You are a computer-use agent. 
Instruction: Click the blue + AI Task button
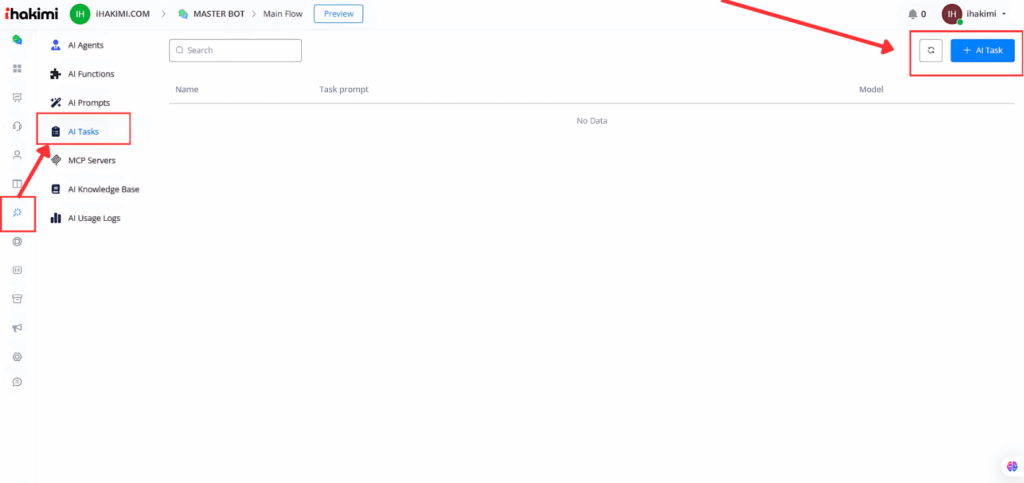click(982, 50)
